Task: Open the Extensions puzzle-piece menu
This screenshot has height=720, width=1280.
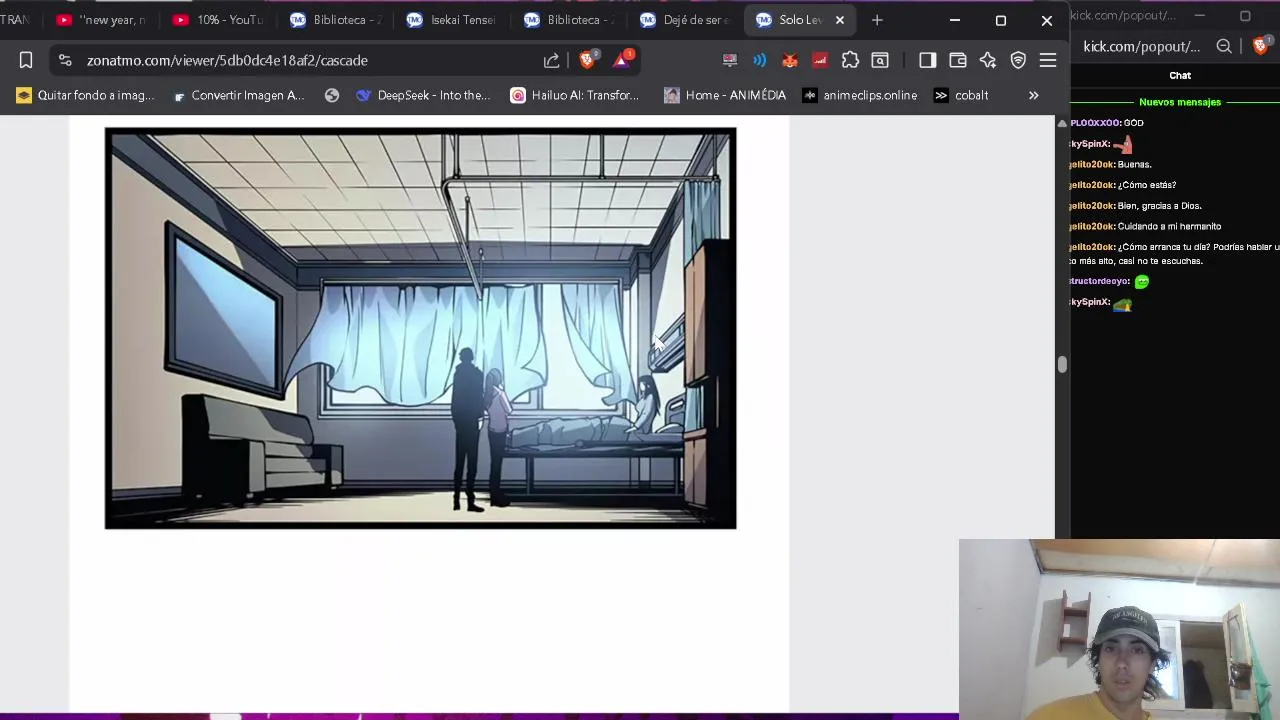Action: click(x=850, y=61)
